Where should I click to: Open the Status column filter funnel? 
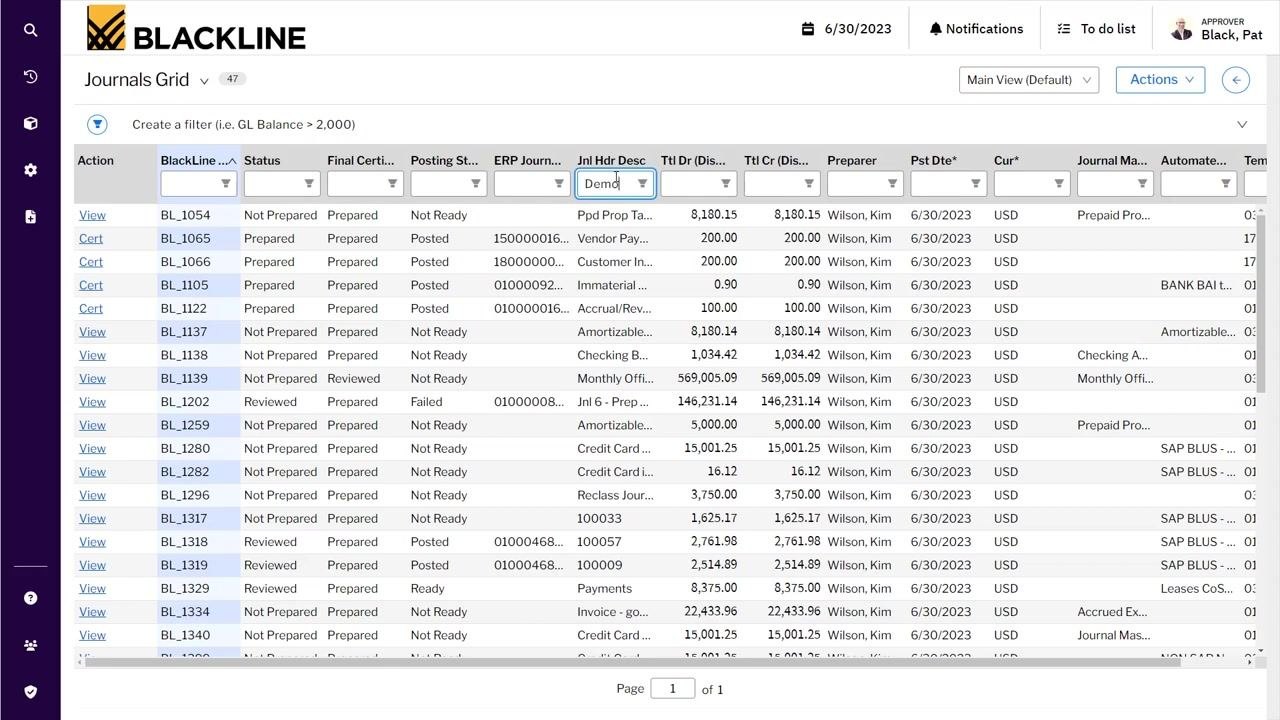[x=309, y=184]
